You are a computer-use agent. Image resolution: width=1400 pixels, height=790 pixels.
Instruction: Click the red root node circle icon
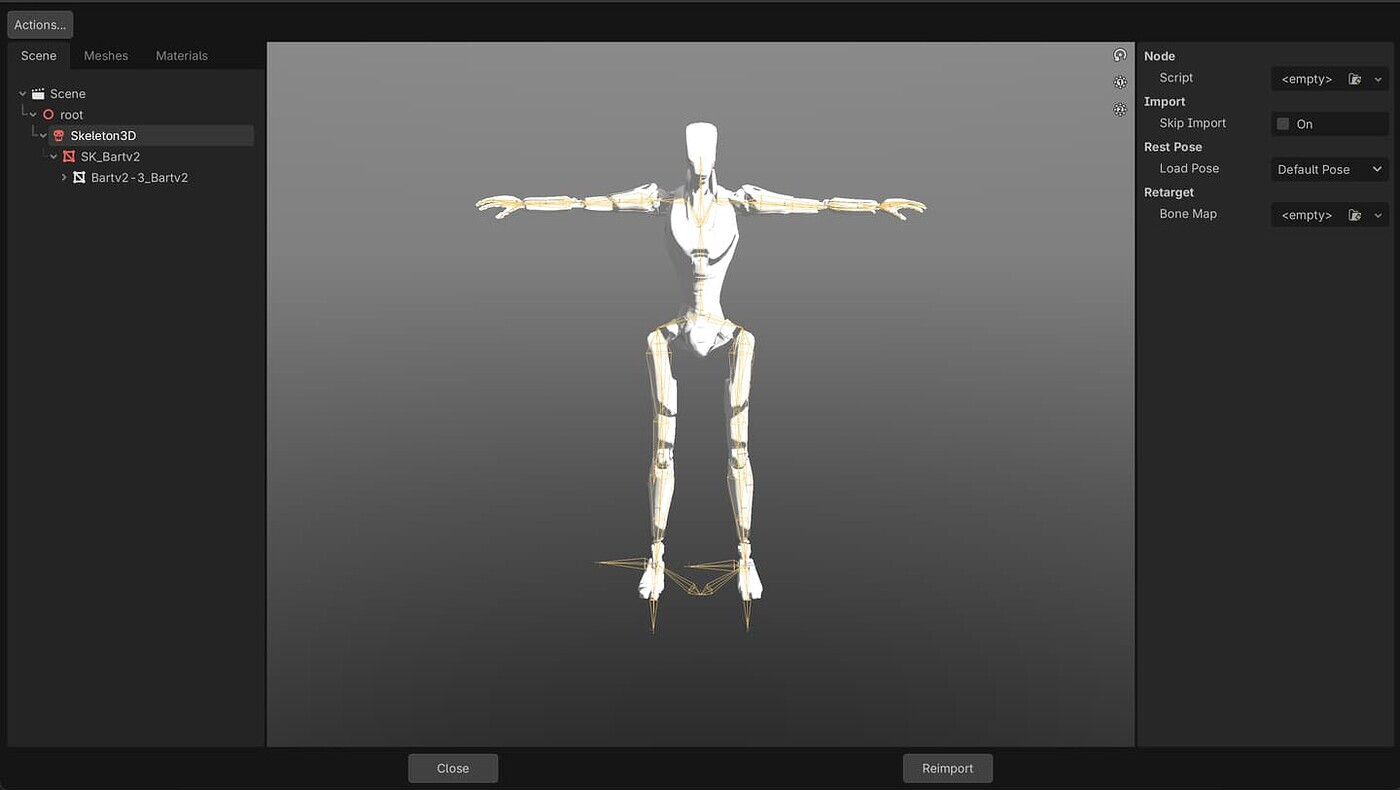pos(48,115)
